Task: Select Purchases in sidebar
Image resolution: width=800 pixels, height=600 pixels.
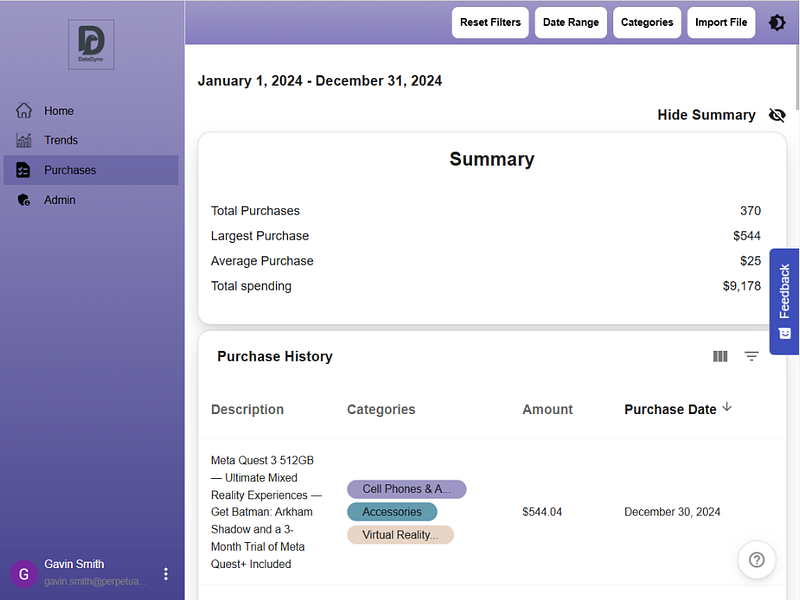Action: (91, 170)
